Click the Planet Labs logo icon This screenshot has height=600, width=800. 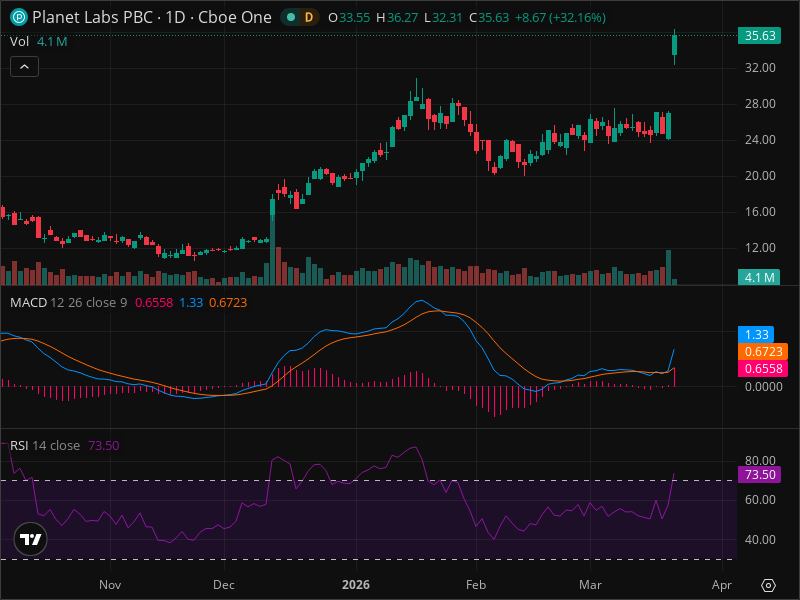19,17
